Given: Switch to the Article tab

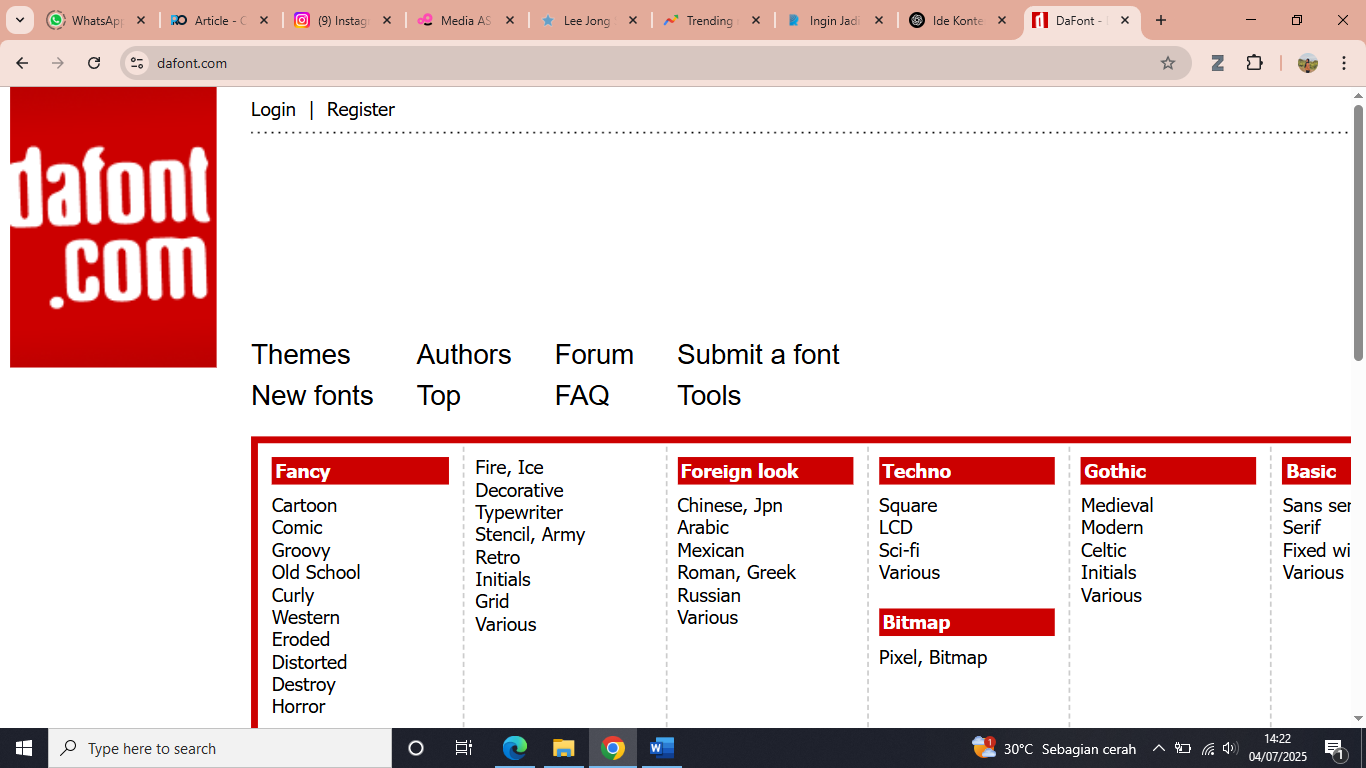Looking at the screenshot, I should pyautogui.click(x=220, y=20).
